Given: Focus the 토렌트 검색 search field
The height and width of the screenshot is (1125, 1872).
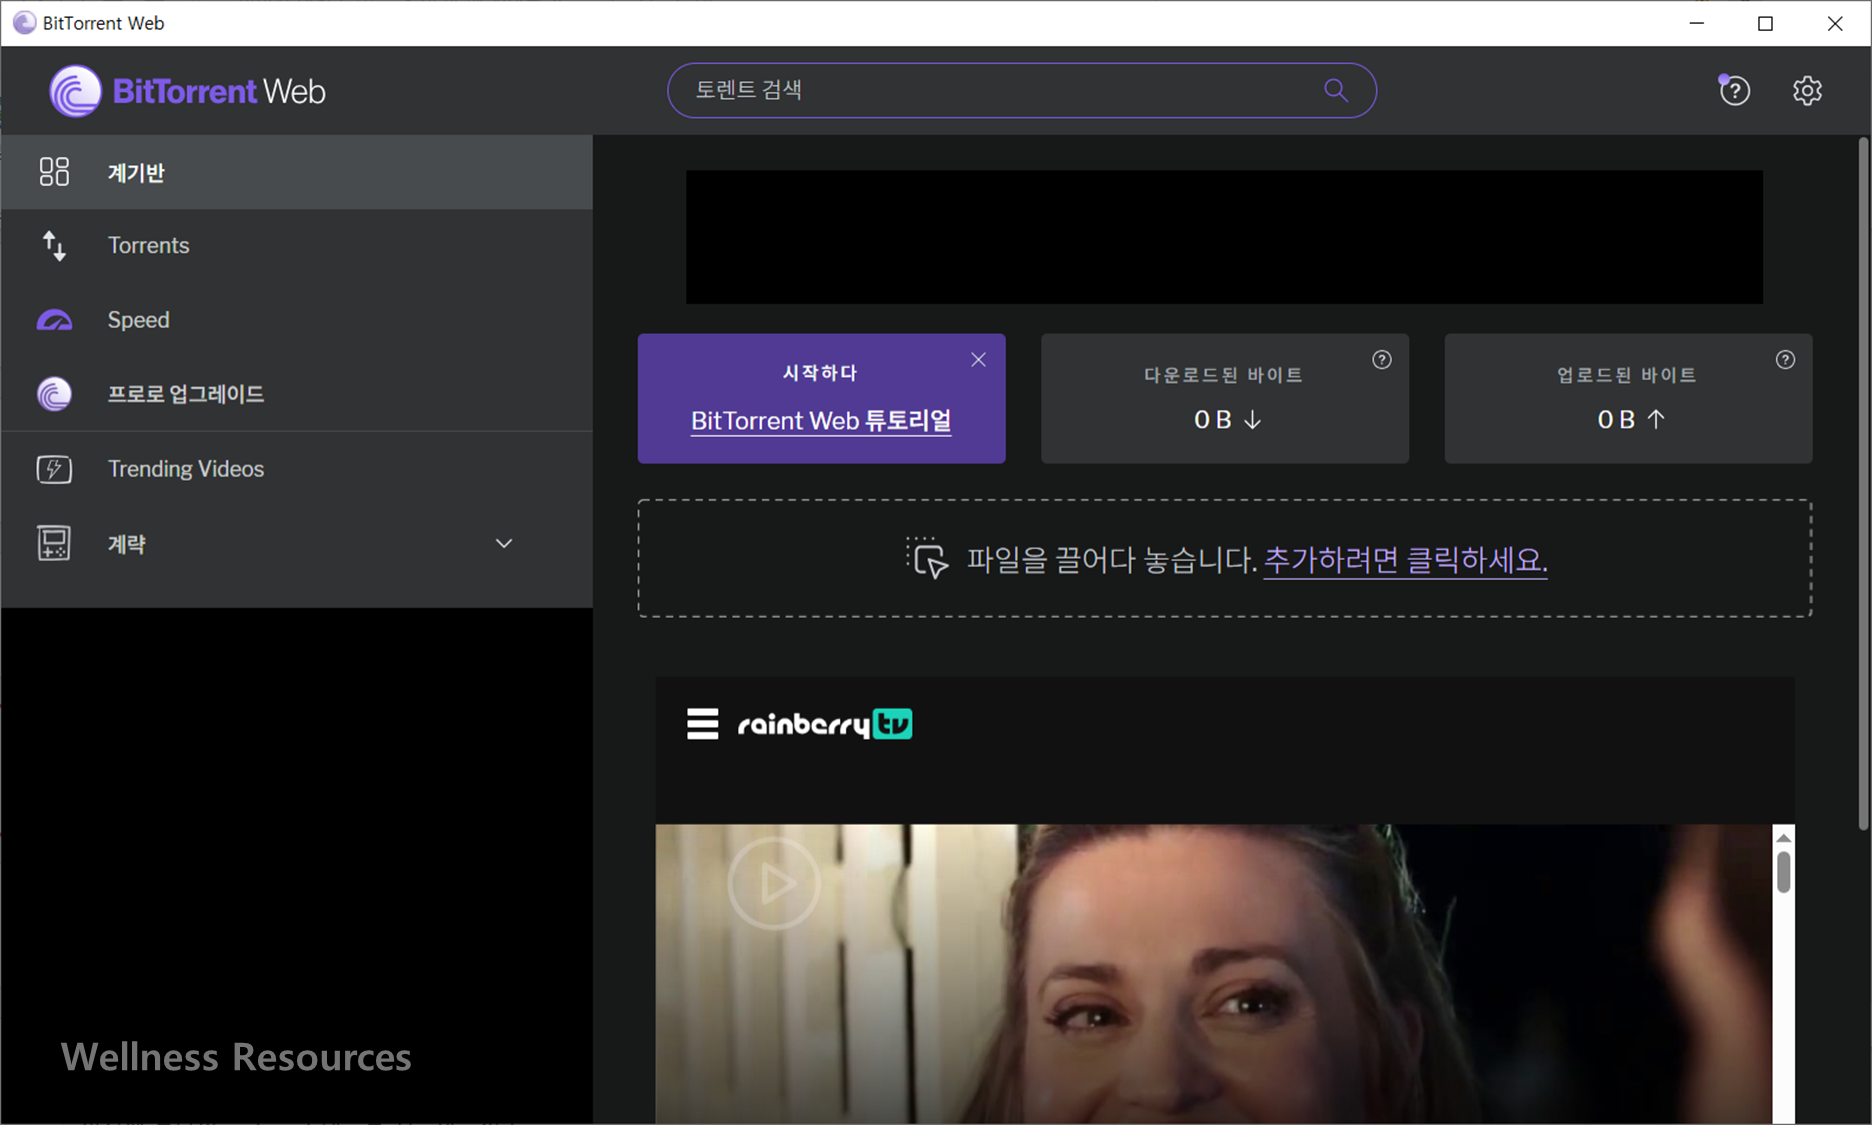Looking at the screenshot, I should point(1021,90).
